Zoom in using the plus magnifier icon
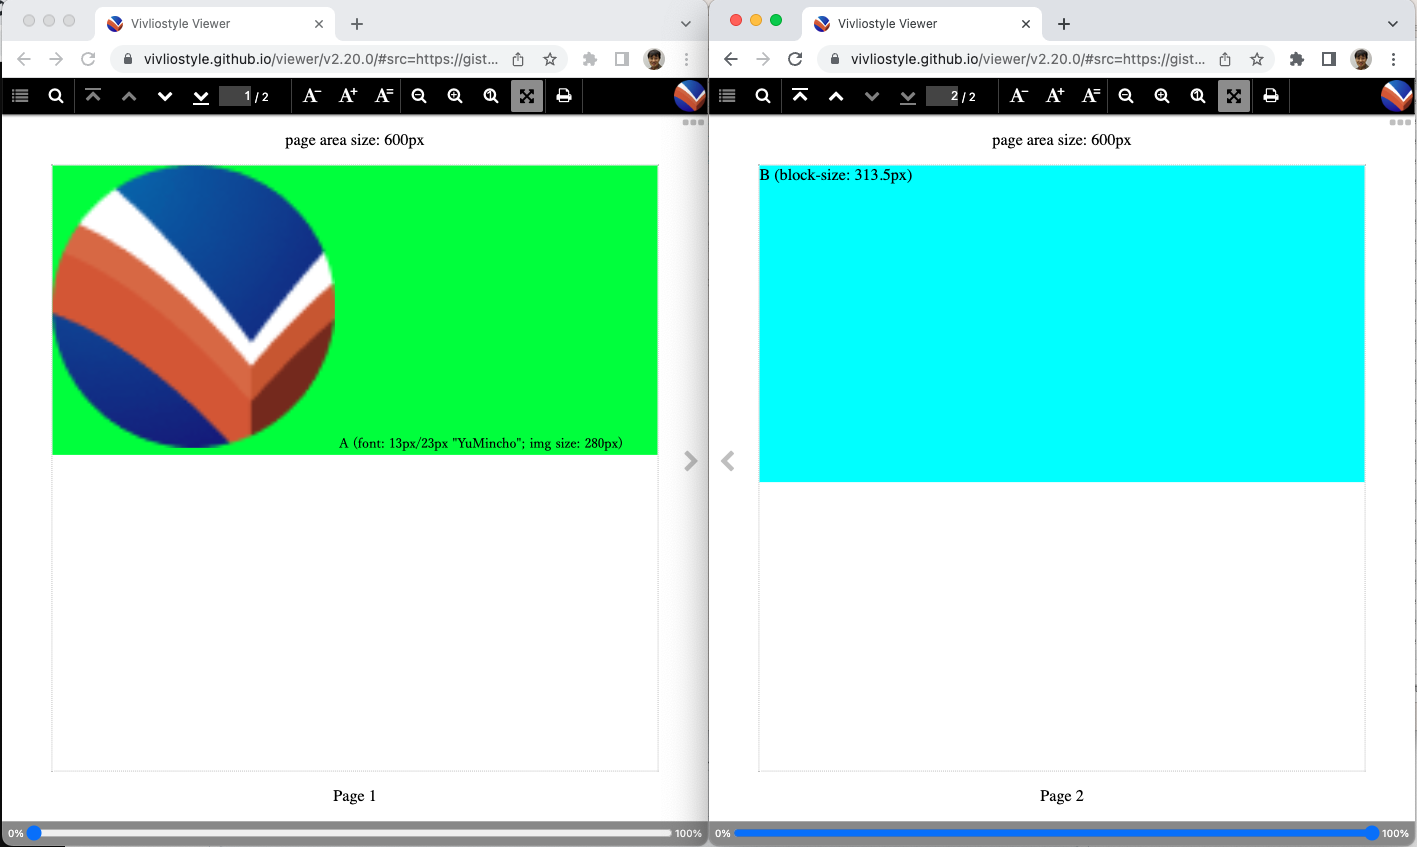Image resolution: width=1417 pixels, height=847 pixels. [x=455, y=95]
